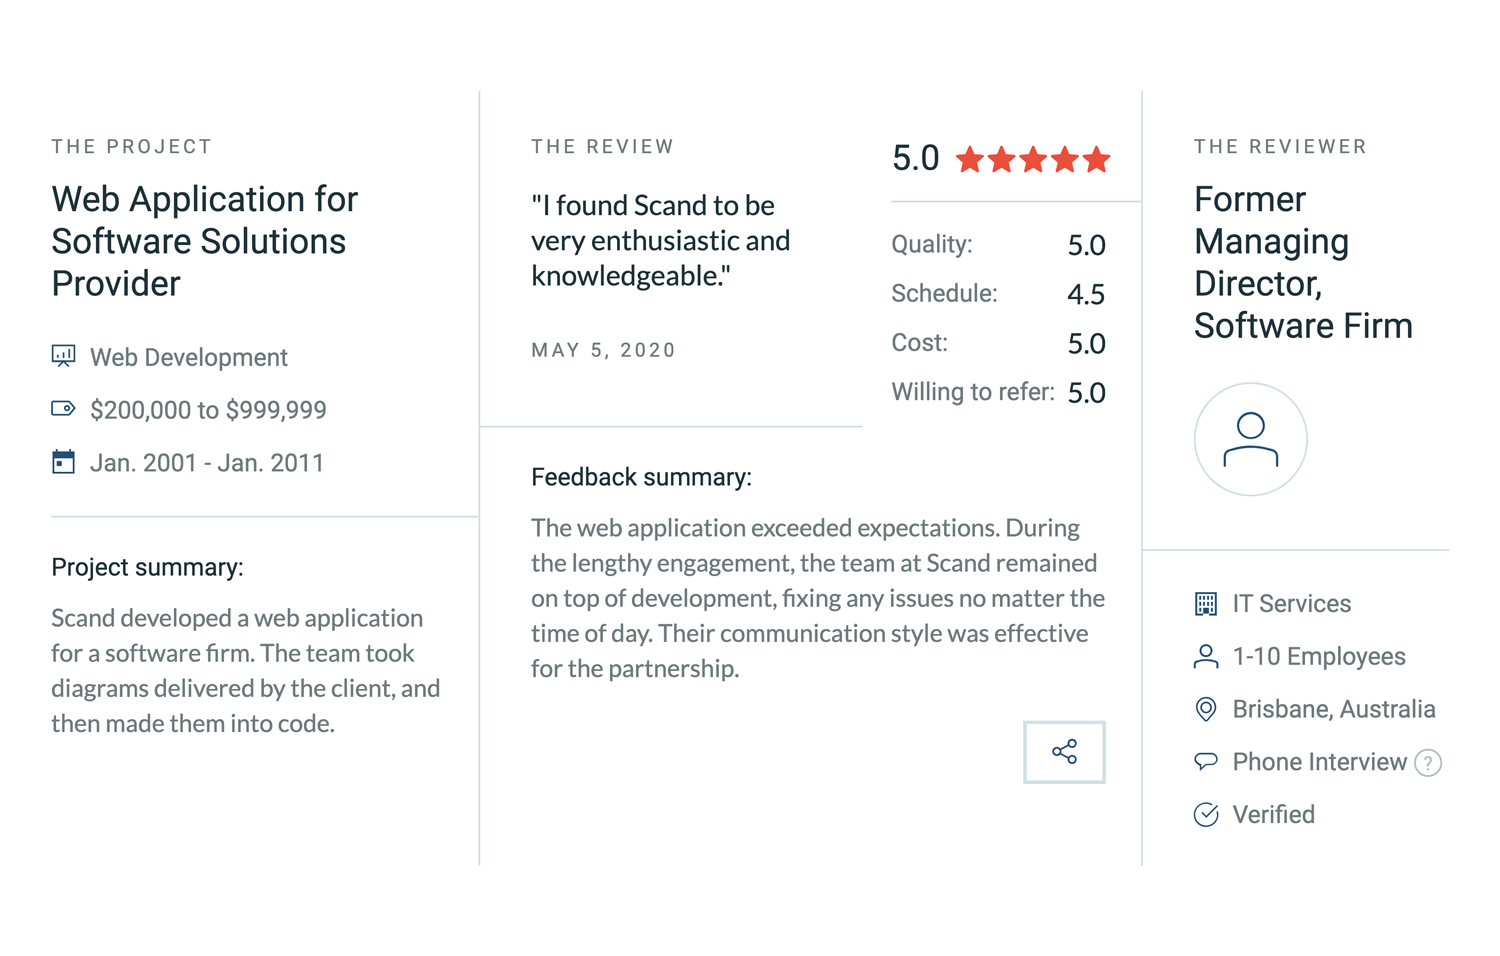Click the Project summary heading
Image resolution: width=1500 pixels, height=956 pixels.
(147, 567)
